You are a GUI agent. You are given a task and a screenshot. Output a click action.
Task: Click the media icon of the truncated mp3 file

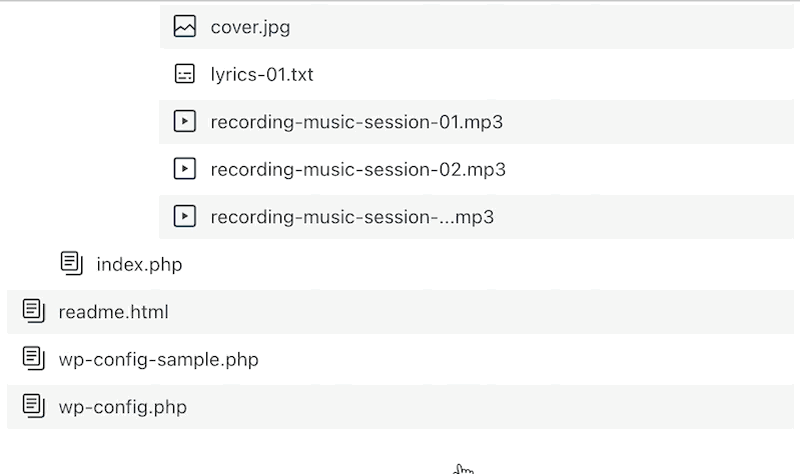(184, 216)
